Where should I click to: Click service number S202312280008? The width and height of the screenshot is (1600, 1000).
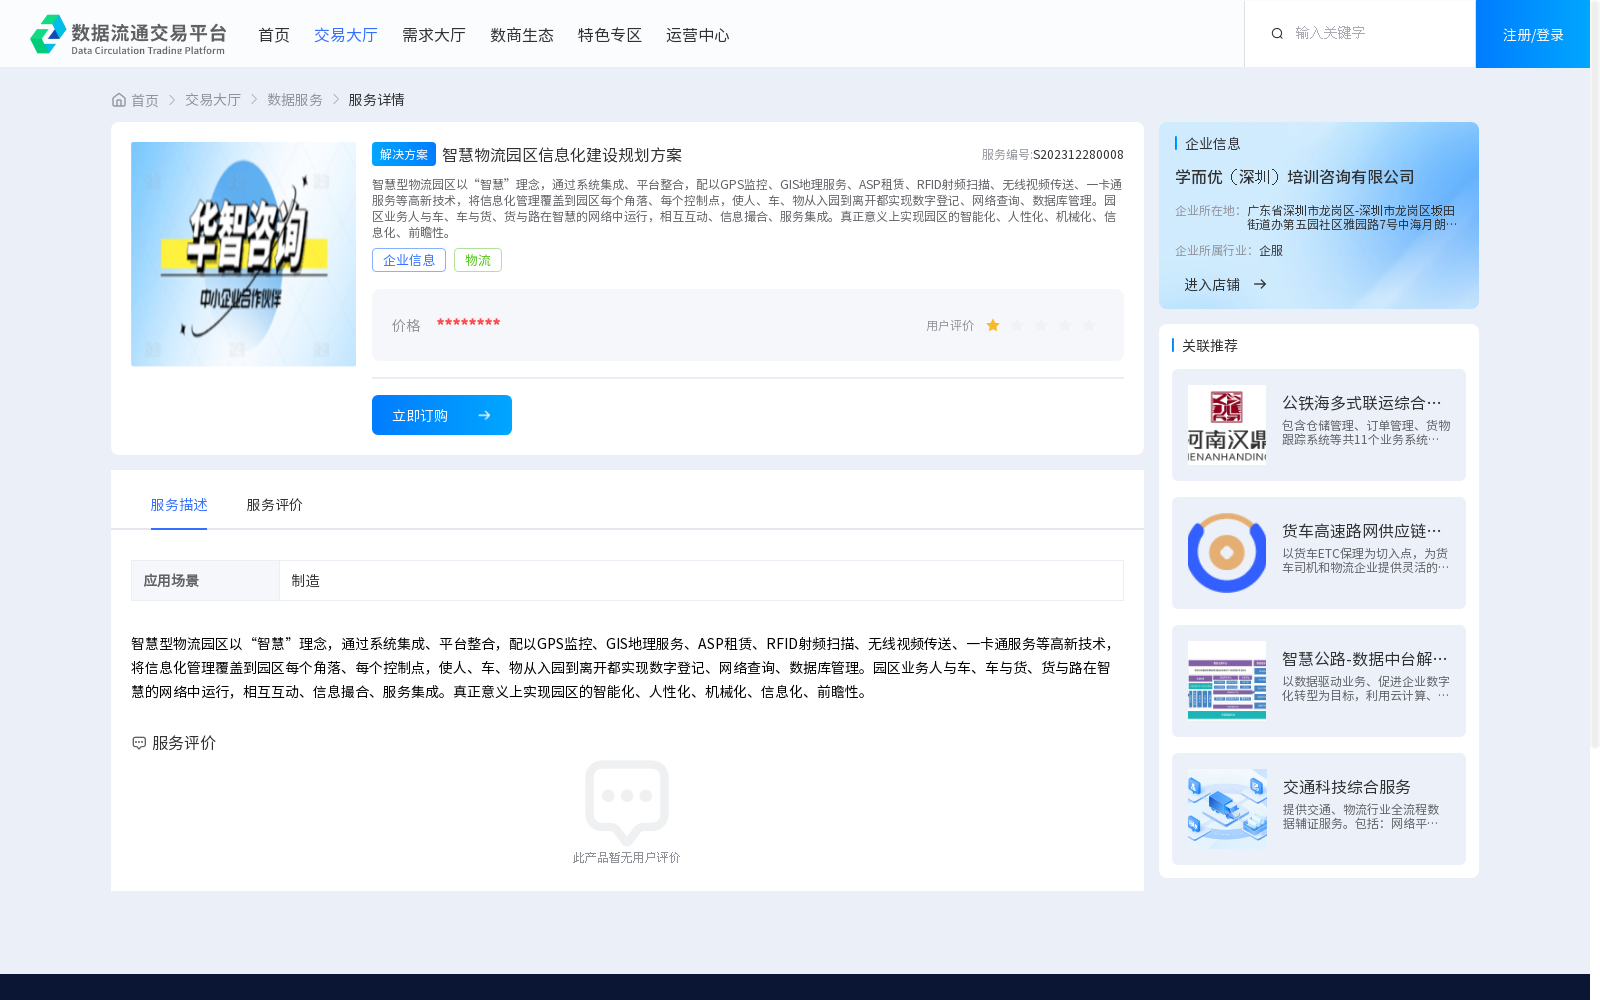[x=1078, y=155]
